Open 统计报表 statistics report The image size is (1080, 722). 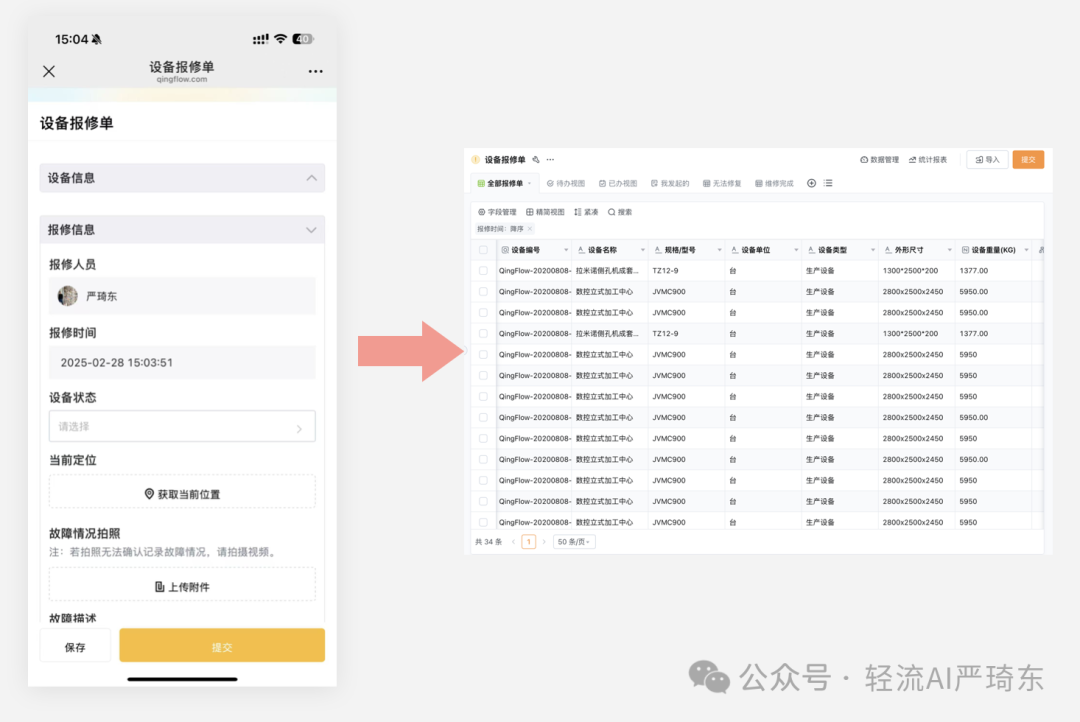(928, 160)
